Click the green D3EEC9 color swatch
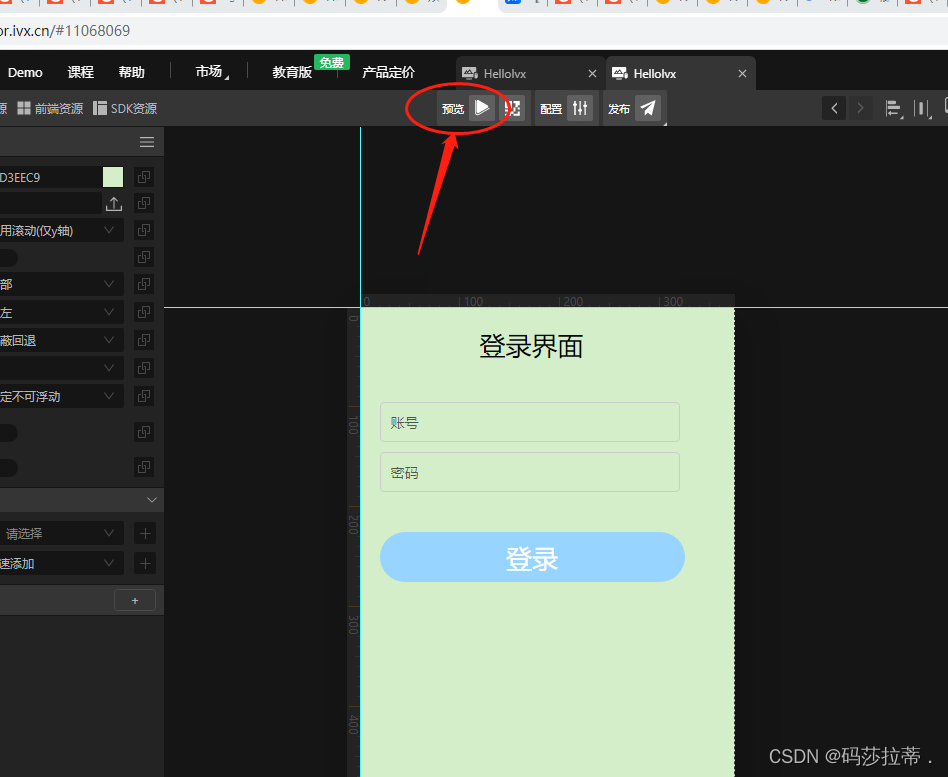 pyautogui.click(x=113, y=176)
